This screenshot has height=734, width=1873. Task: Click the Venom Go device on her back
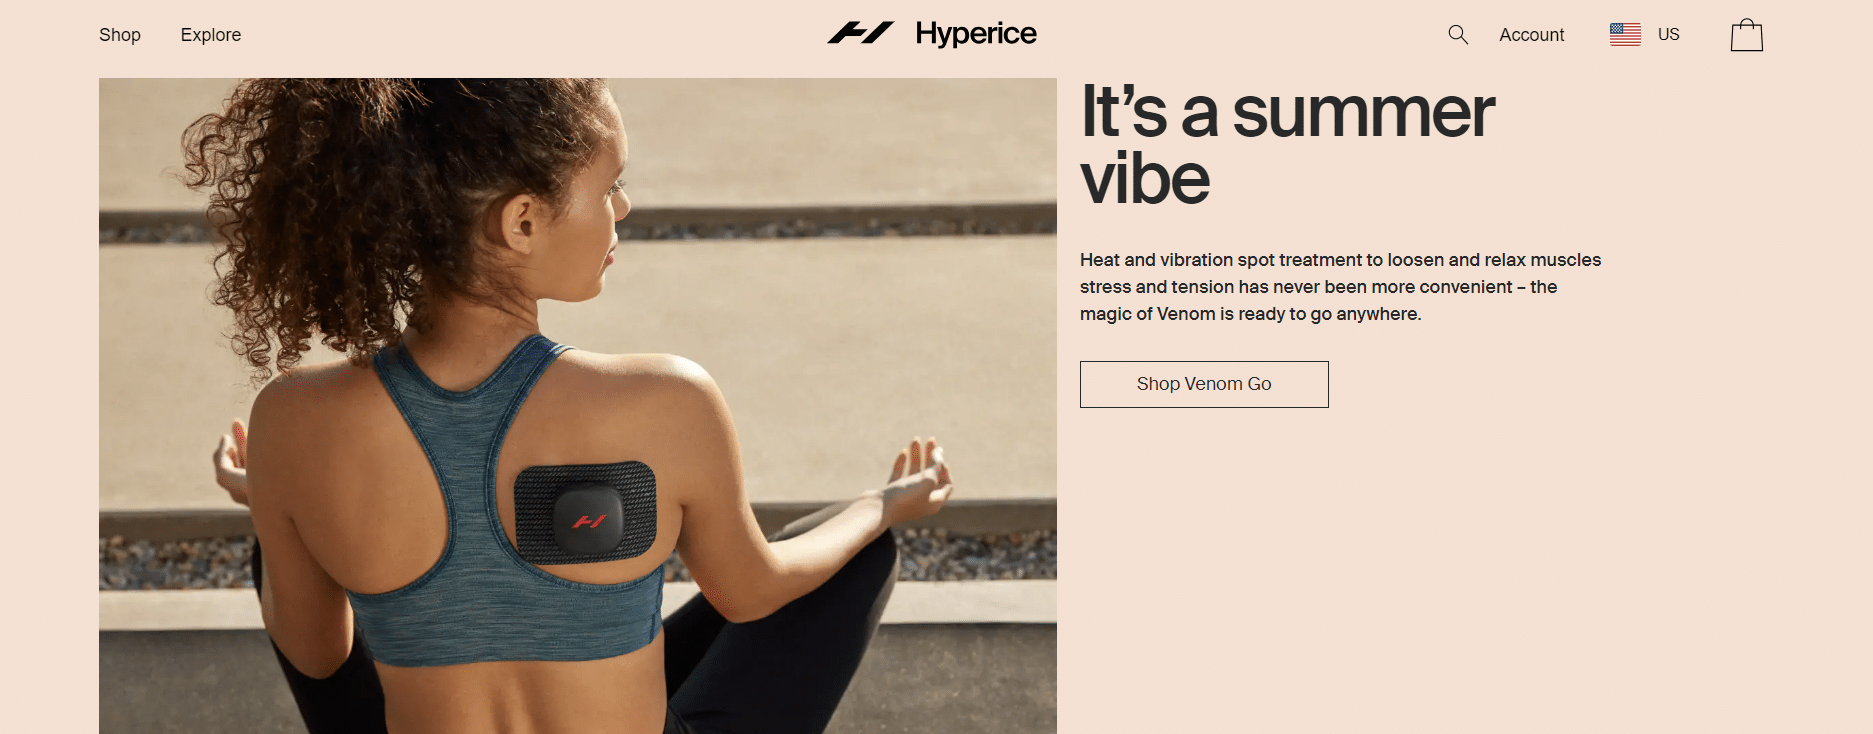tap(585, 512)
